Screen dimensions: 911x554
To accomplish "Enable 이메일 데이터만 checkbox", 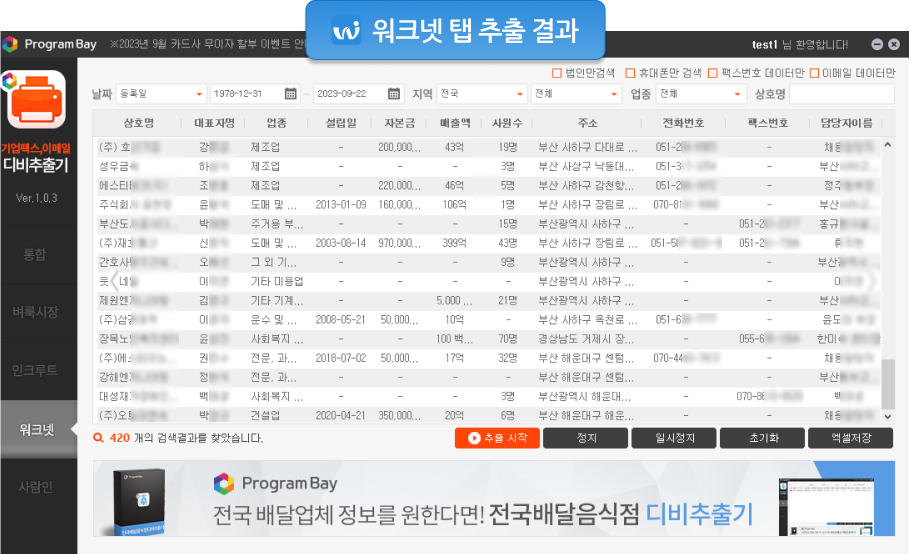I will 814,73.
